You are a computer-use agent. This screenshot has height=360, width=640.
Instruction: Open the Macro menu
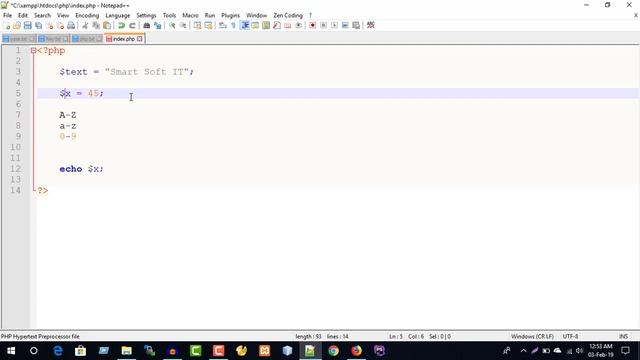(190, 16)
